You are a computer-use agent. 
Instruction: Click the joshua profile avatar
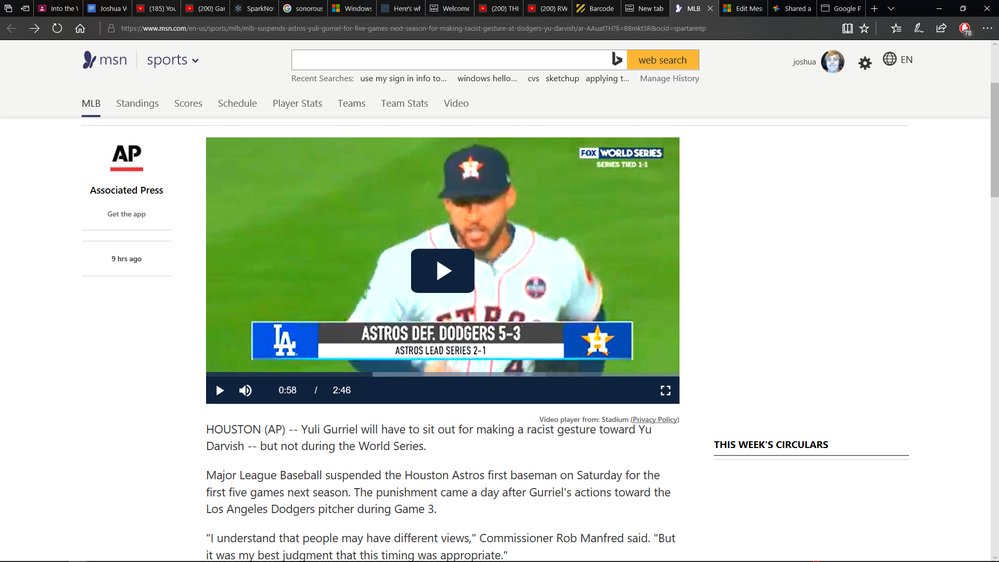point(832,62)
